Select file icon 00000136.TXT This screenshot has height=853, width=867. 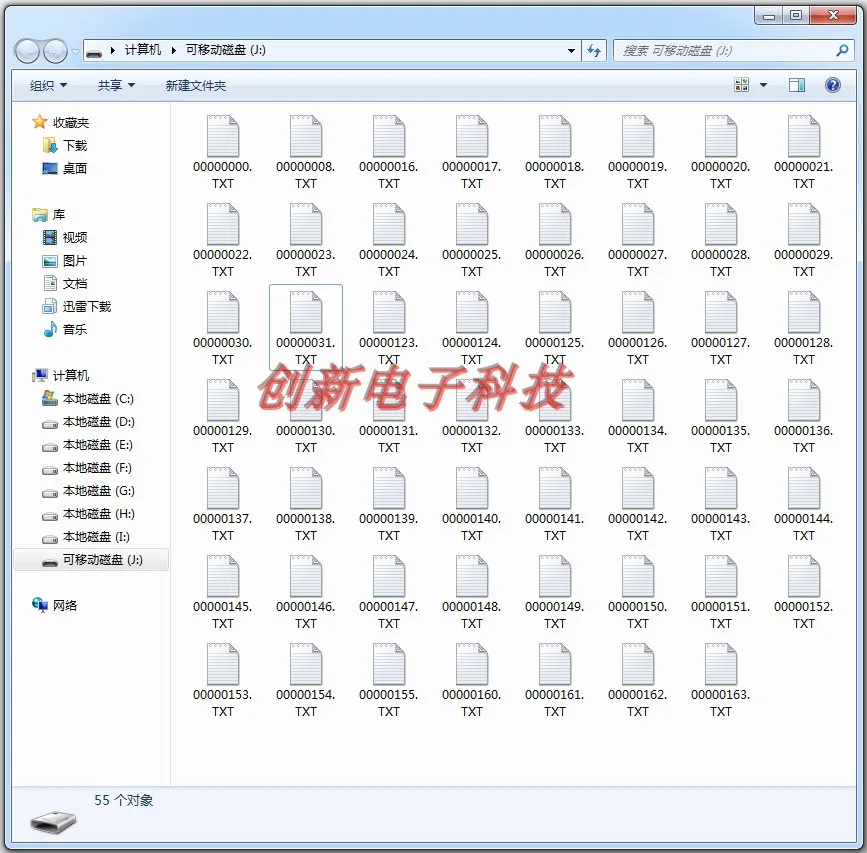(803, 400)
